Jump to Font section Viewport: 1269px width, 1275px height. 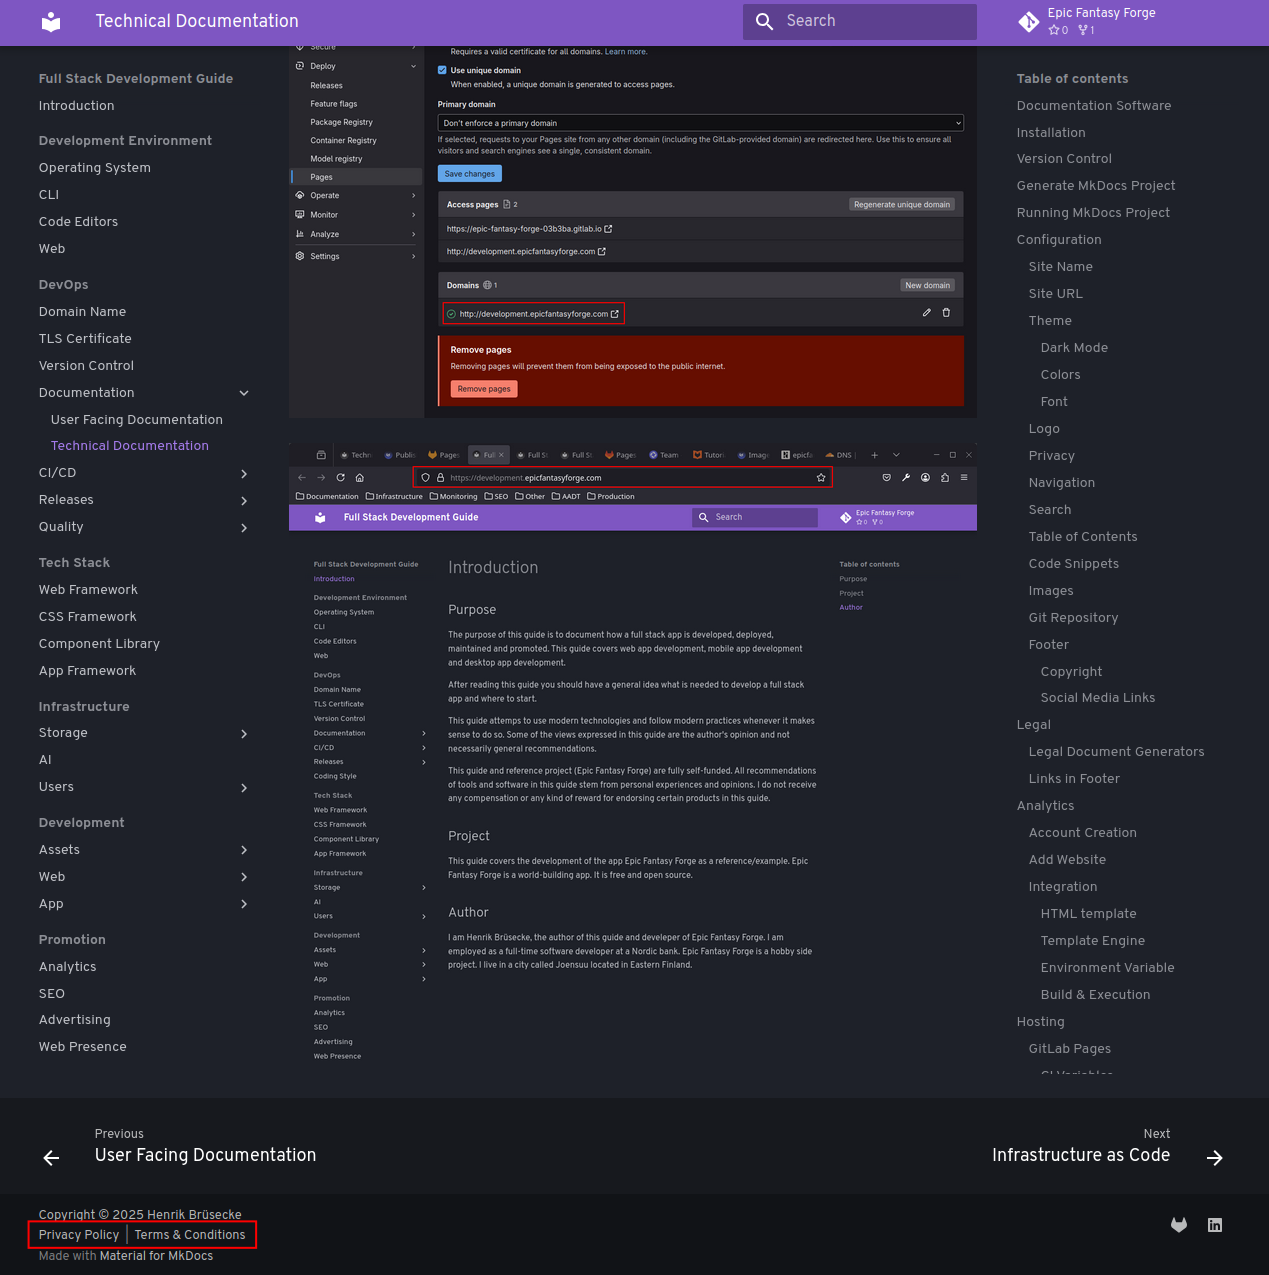(x=1054, y=402)
